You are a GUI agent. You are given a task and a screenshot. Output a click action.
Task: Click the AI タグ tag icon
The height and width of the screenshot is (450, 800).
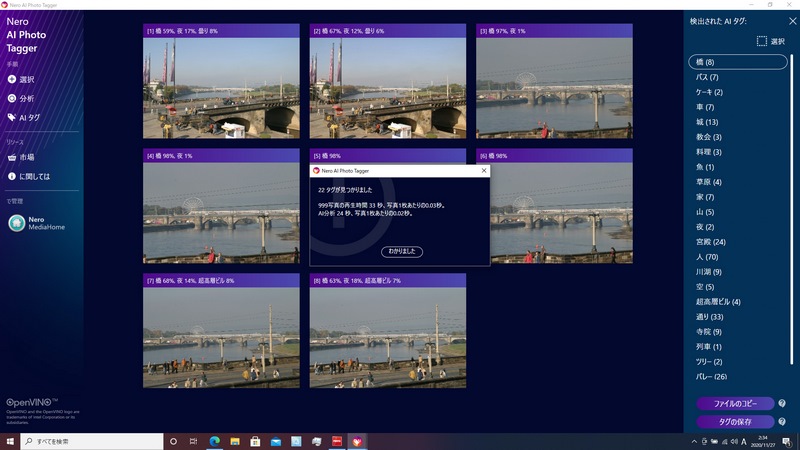coord(12,117)
